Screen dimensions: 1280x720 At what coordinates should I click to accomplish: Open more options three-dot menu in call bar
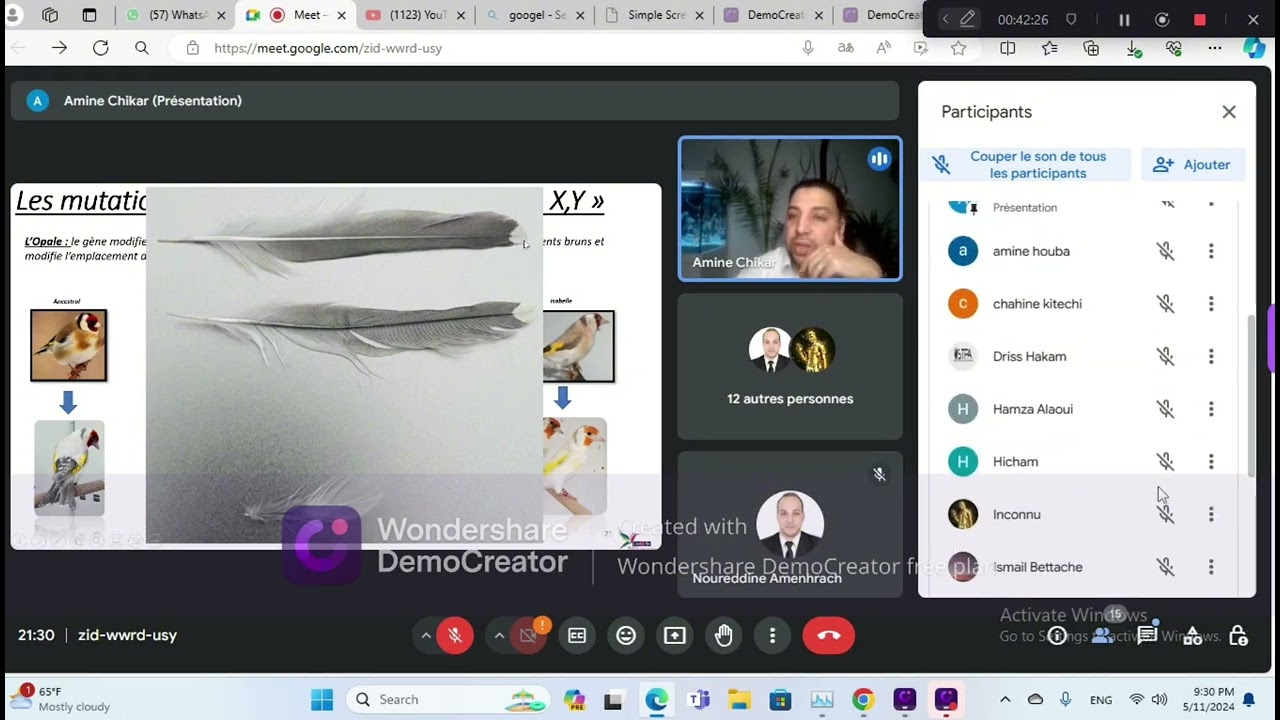(772, 635)
